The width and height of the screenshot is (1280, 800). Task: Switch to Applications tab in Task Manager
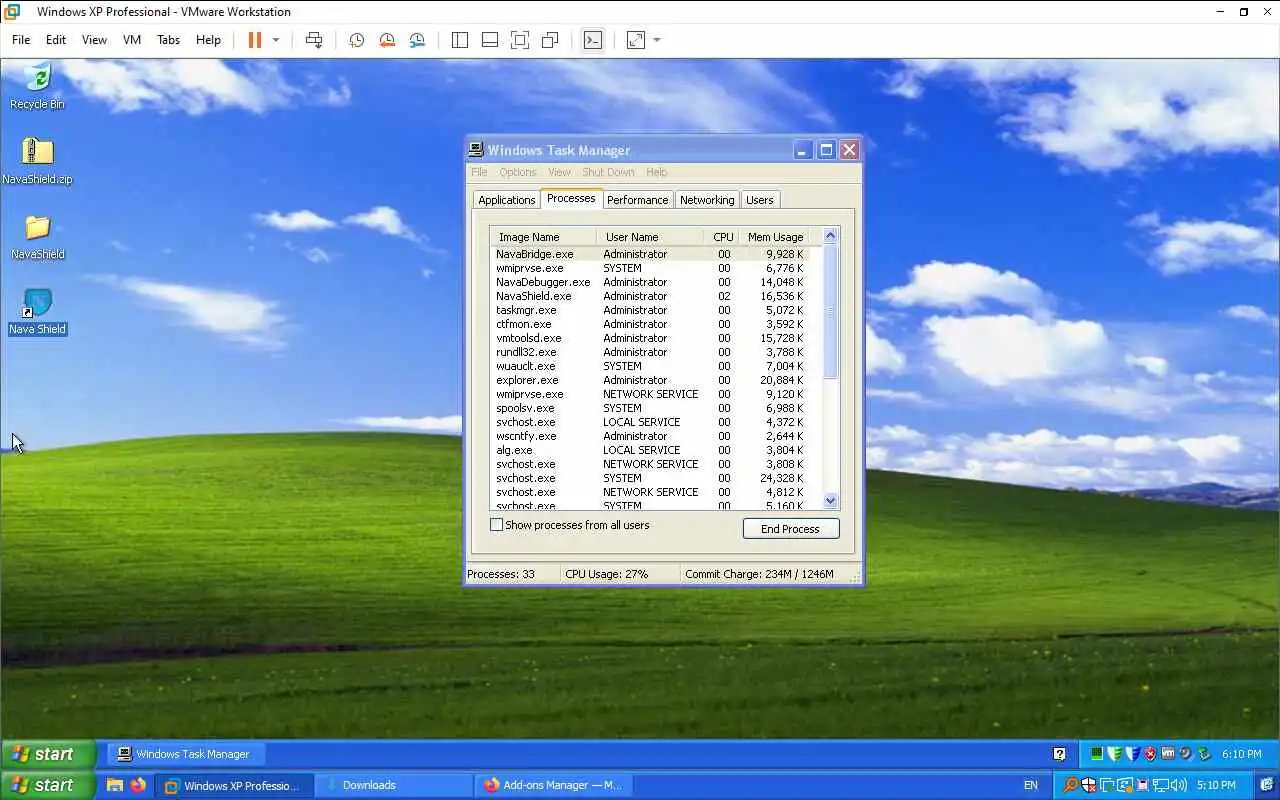[x=507, y=200]
